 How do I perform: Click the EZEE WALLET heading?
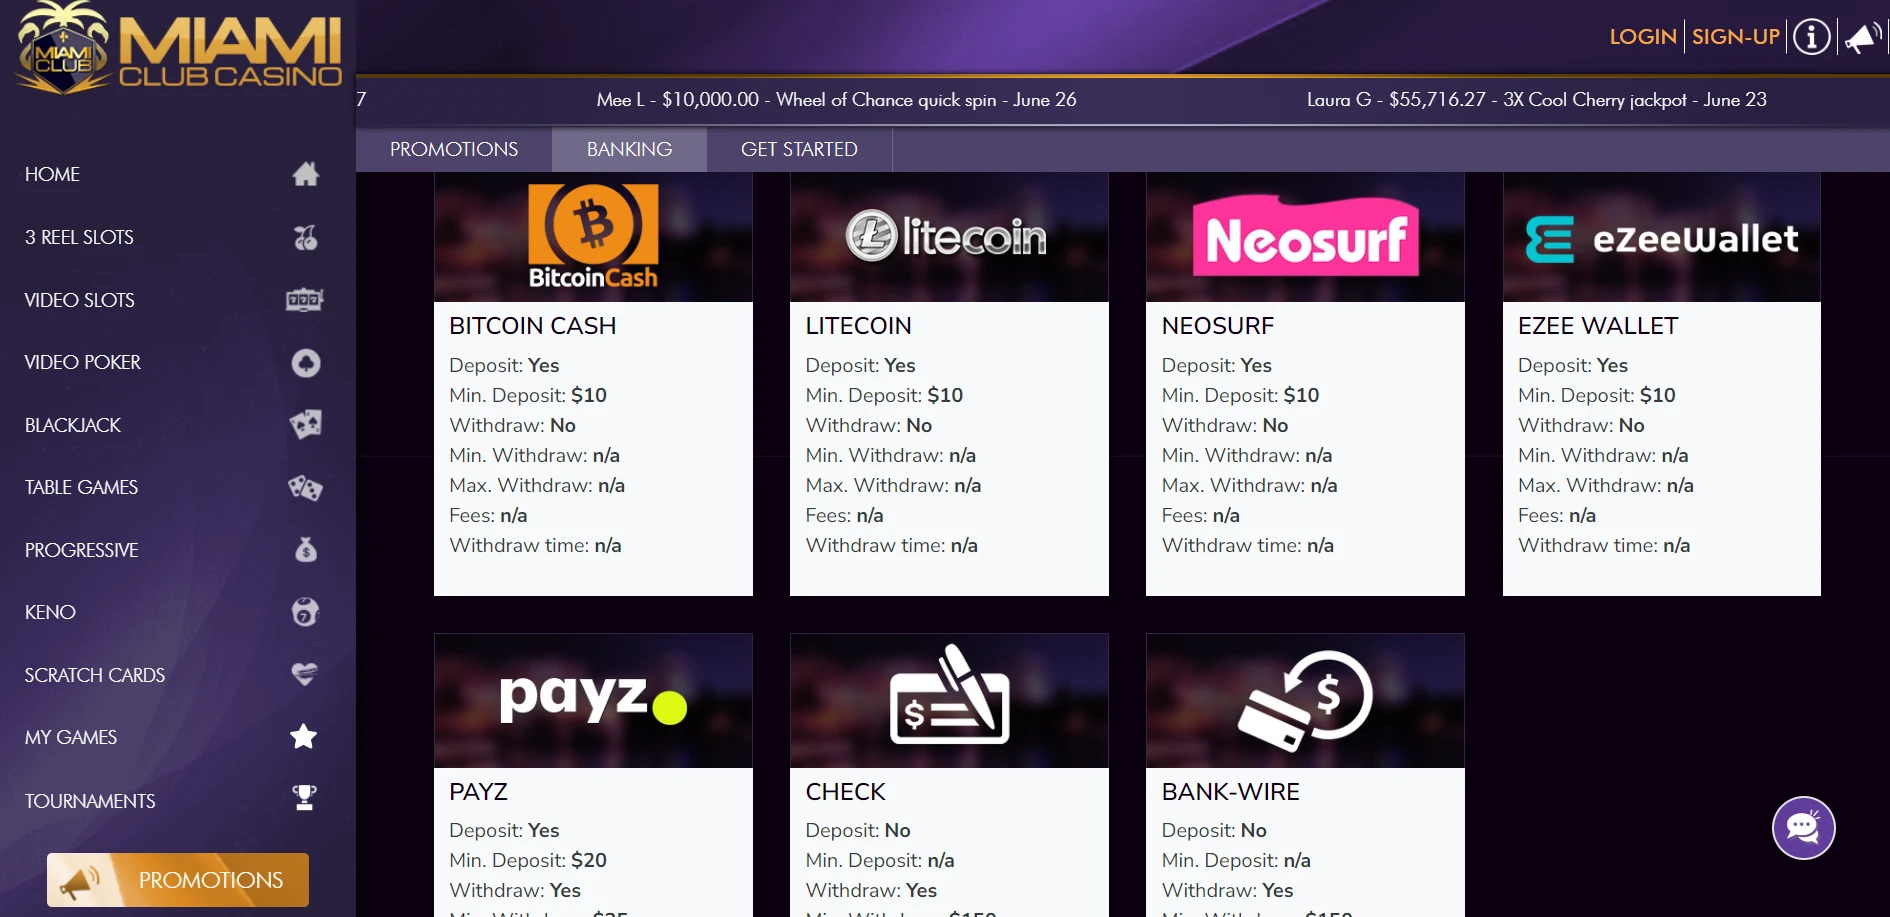[1598, 326]
